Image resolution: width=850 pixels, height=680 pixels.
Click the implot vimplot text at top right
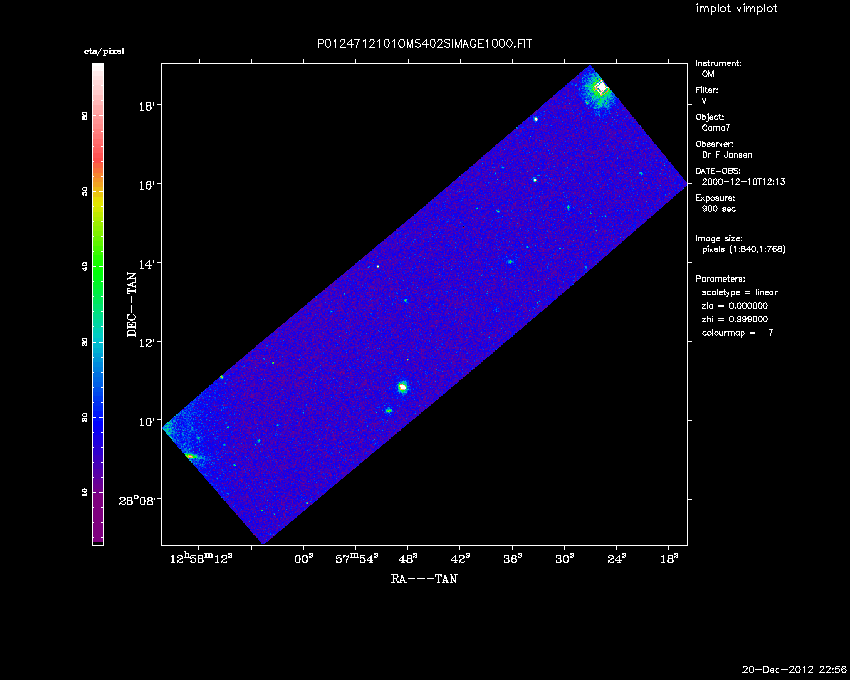tap(736, 9)
